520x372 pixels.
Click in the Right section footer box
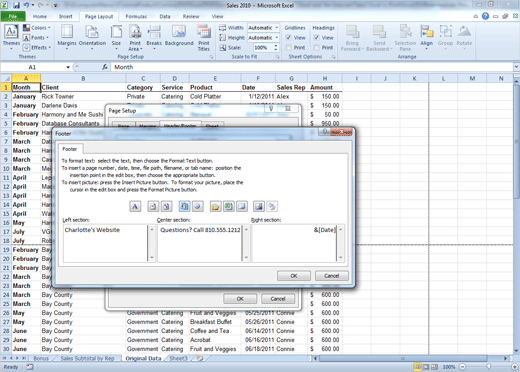[294, 243]
